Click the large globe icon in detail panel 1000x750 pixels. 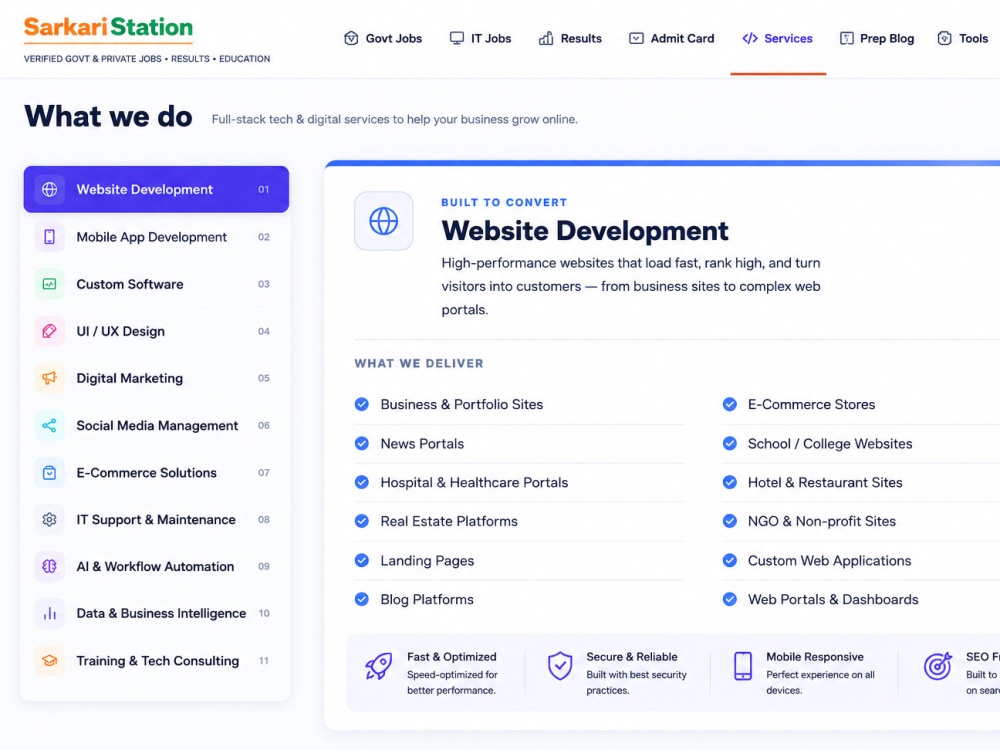(383, 221)
